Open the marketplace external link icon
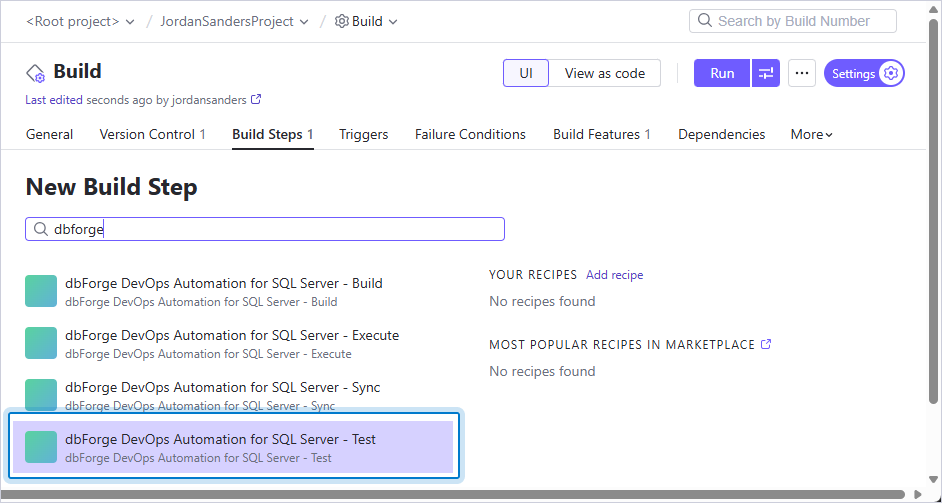Screen dimensions: 942x503 (x=766, y=344)
